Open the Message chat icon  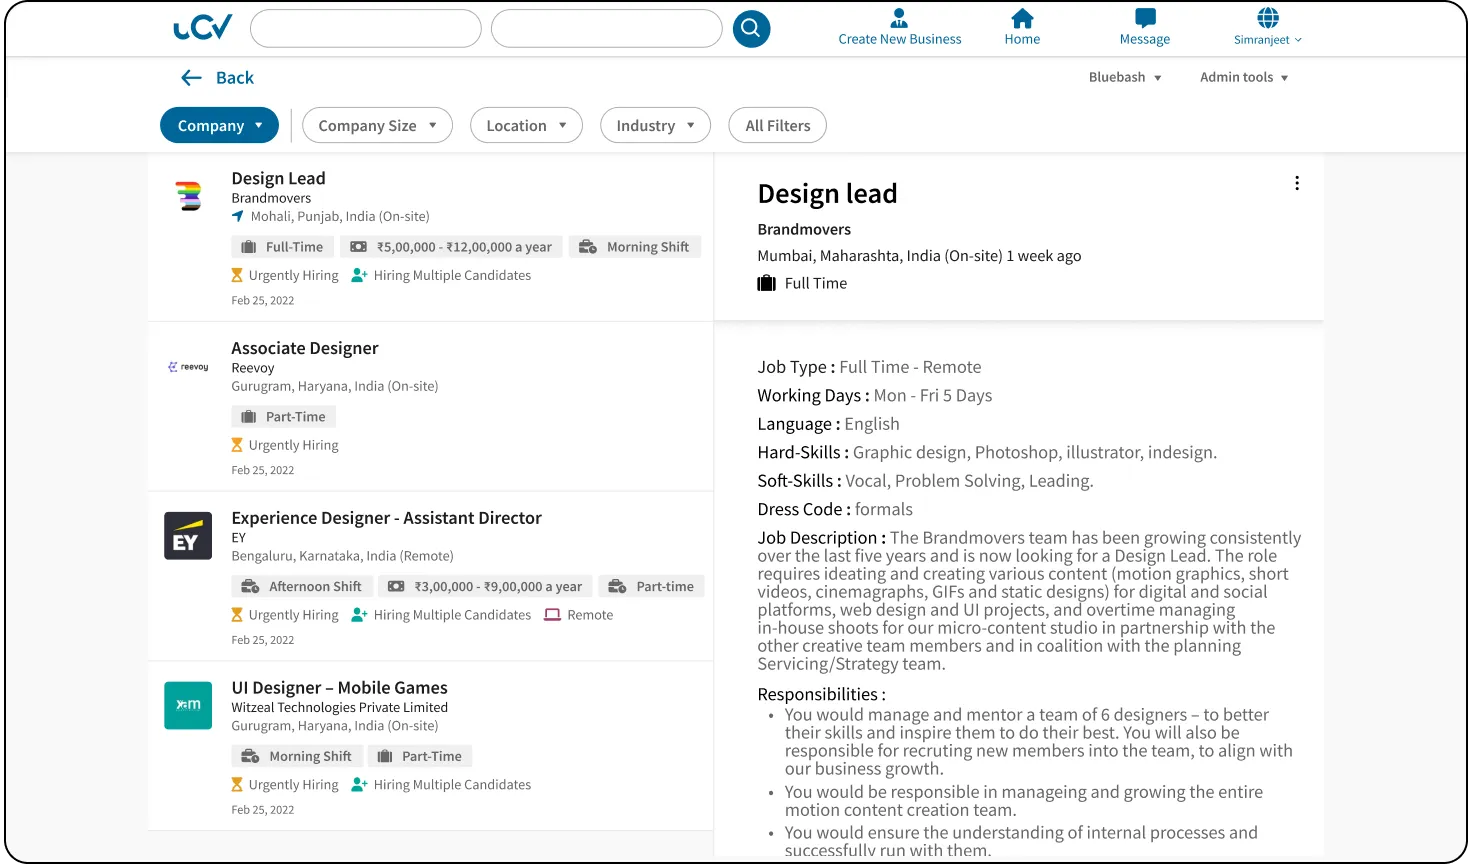tap(1145, 18)
